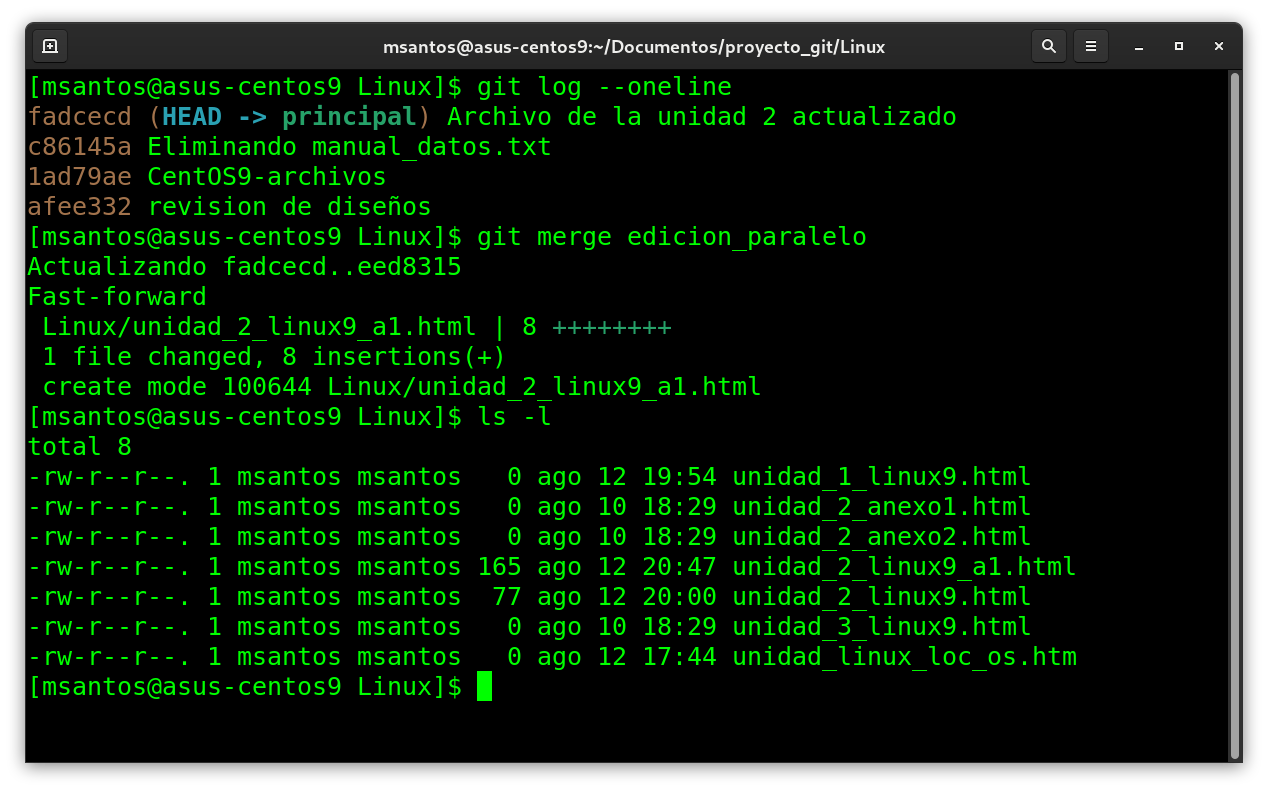Close the terminal window

[1219, 46]
